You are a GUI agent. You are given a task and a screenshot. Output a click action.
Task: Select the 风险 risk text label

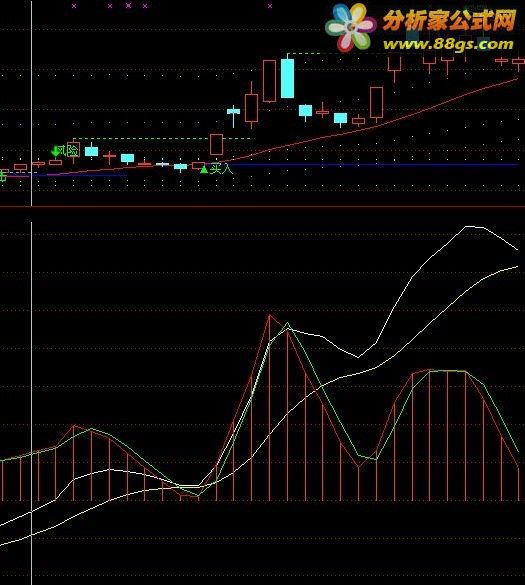[x=69, y=150]
